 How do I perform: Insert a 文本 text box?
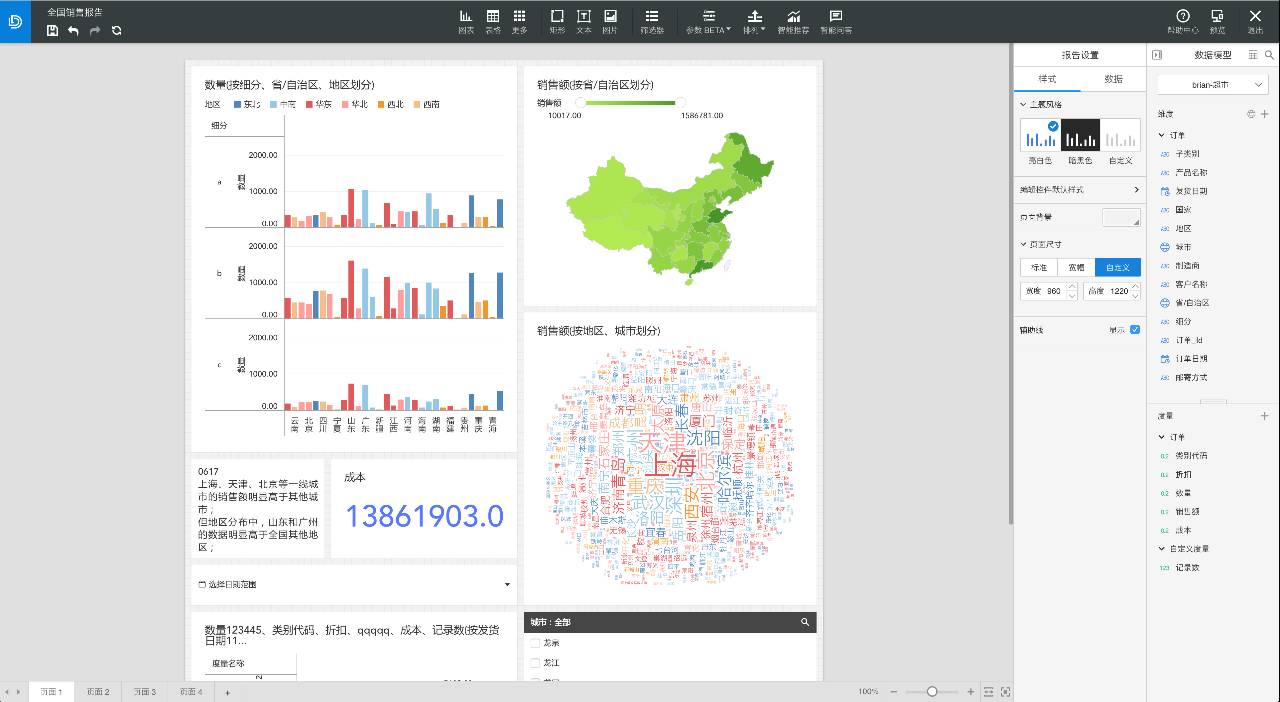click(583, 21)
